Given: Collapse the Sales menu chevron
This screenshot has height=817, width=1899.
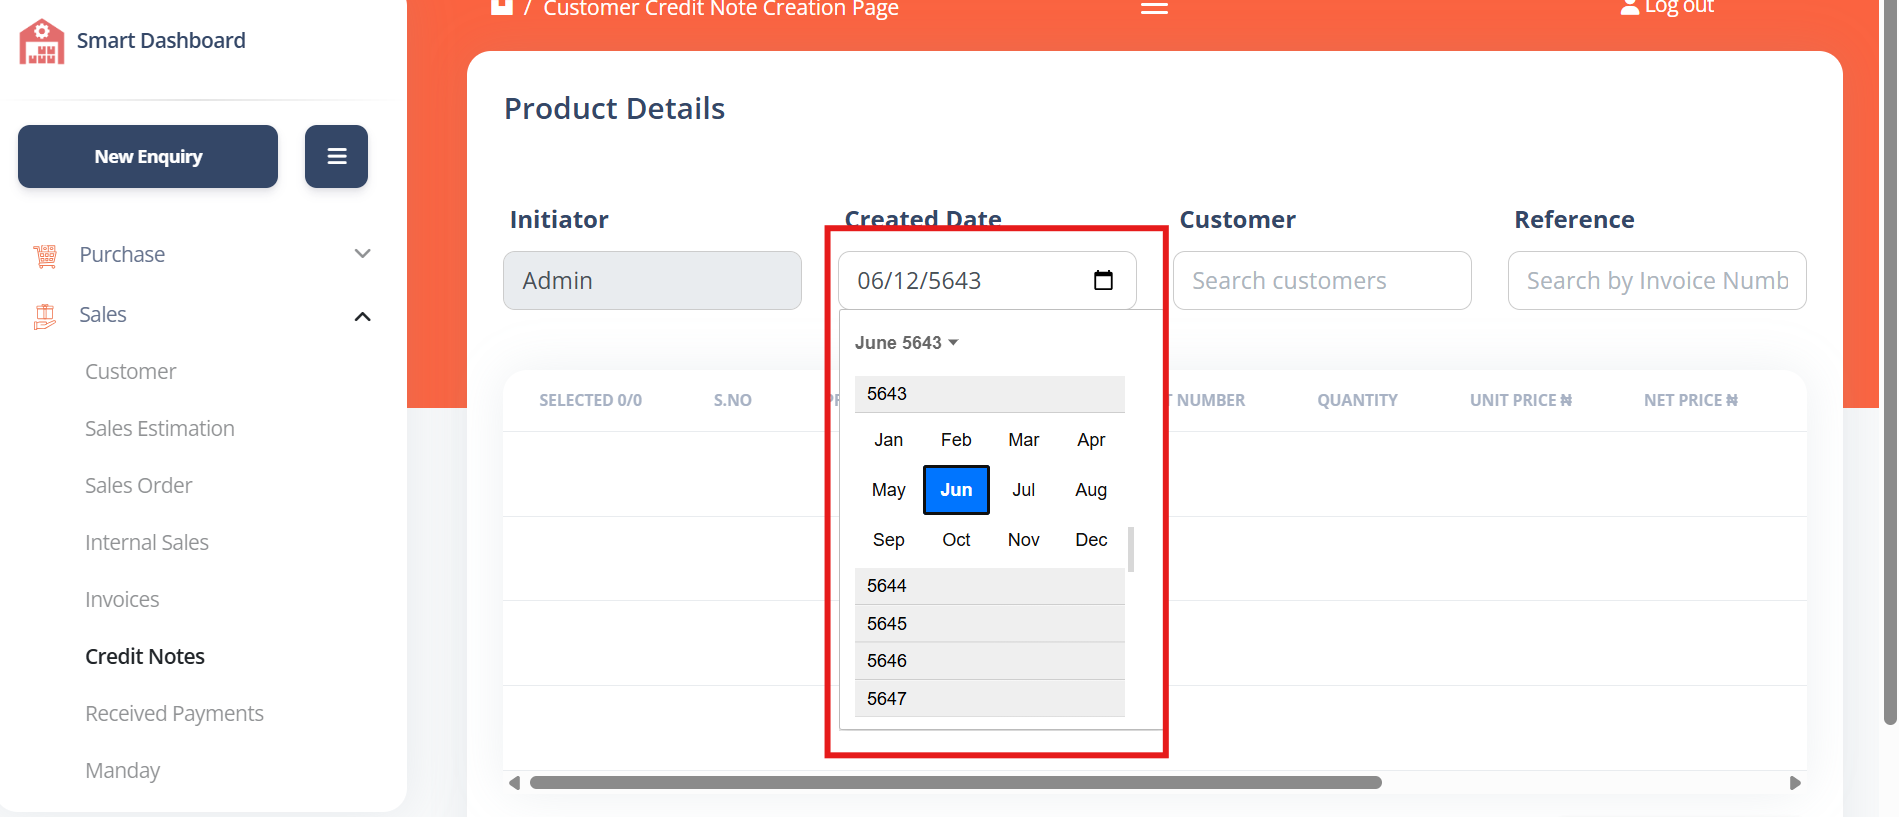Looking at the screenshot, I should point(363,316).
